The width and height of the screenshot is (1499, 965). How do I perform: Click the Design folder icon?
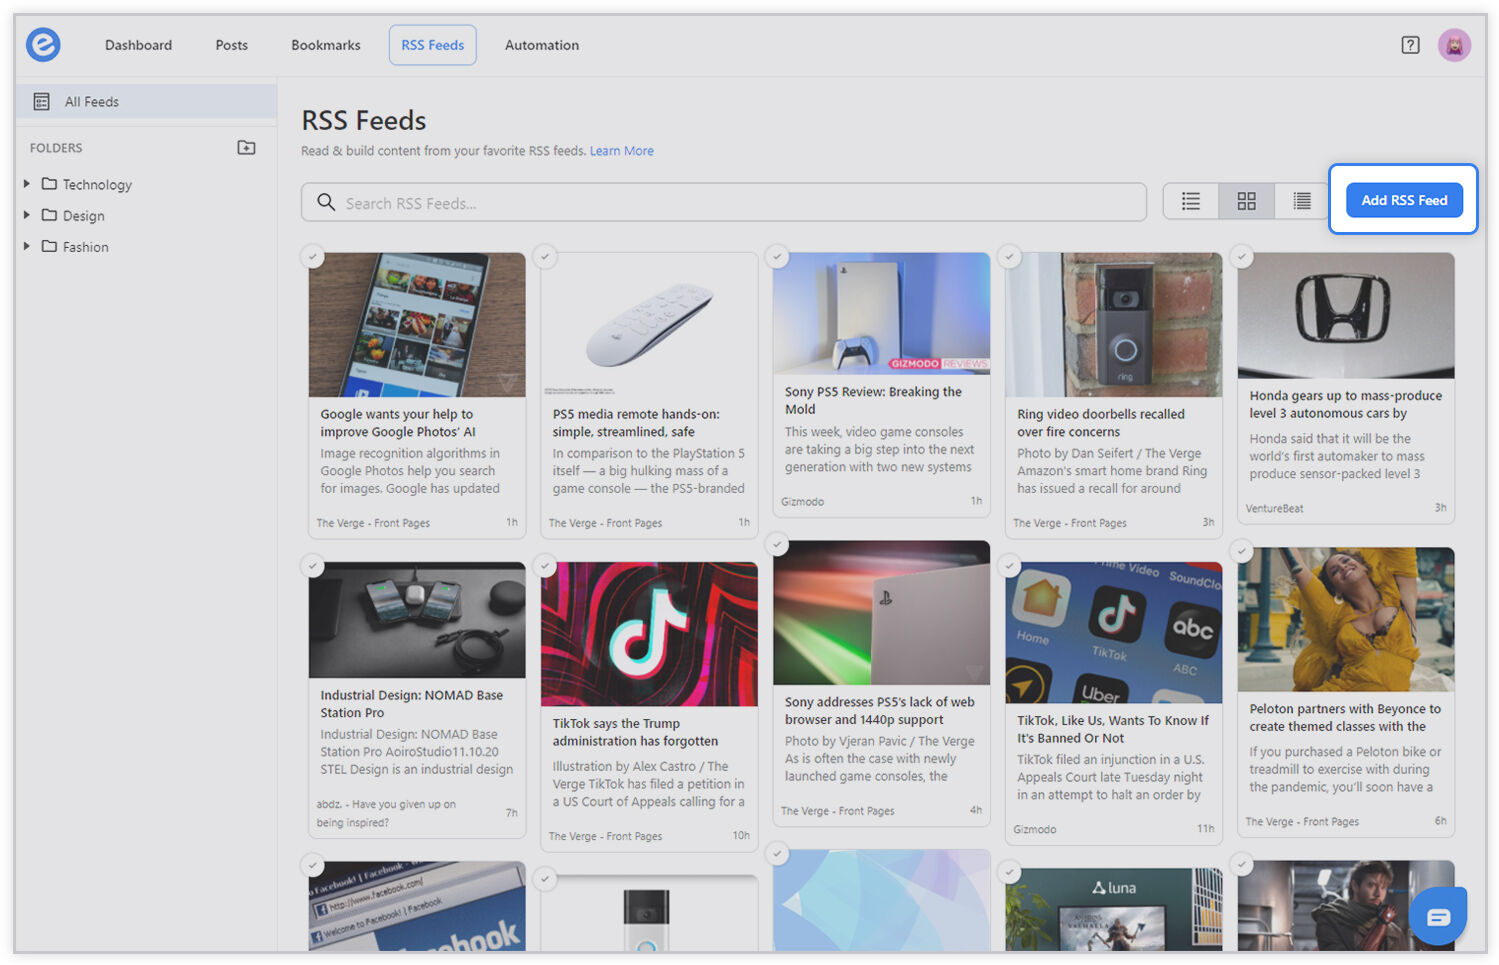point(49,215)
